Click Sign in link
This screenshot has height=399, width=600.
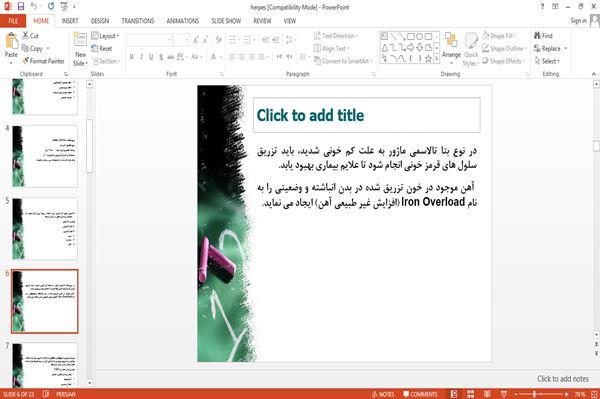click(578, 21)
